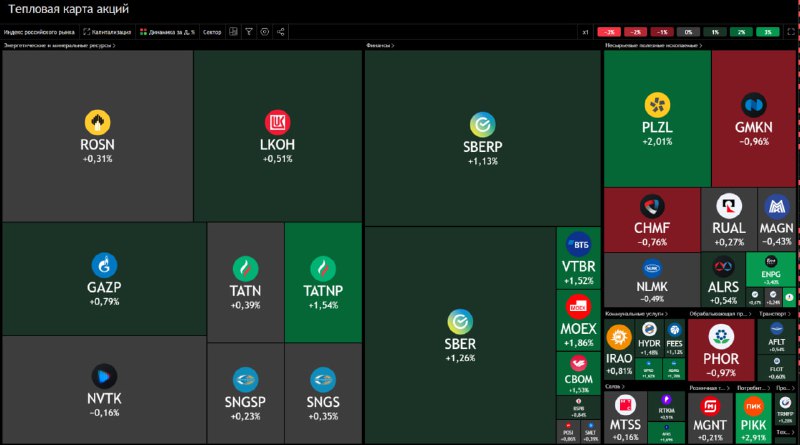Open the 'Капитализация' size-by dropdown
800x445 pixels.
107,32
